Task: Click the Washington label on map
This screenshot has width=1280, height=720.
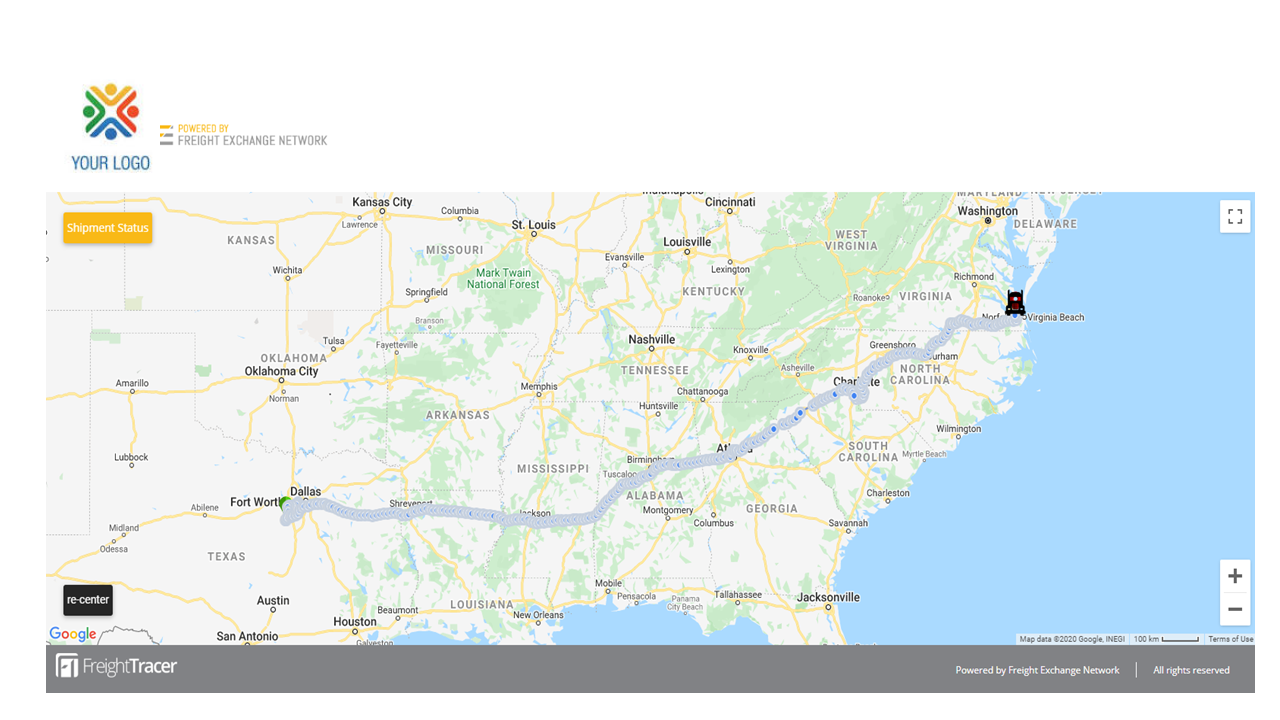Action: (987, 211)
